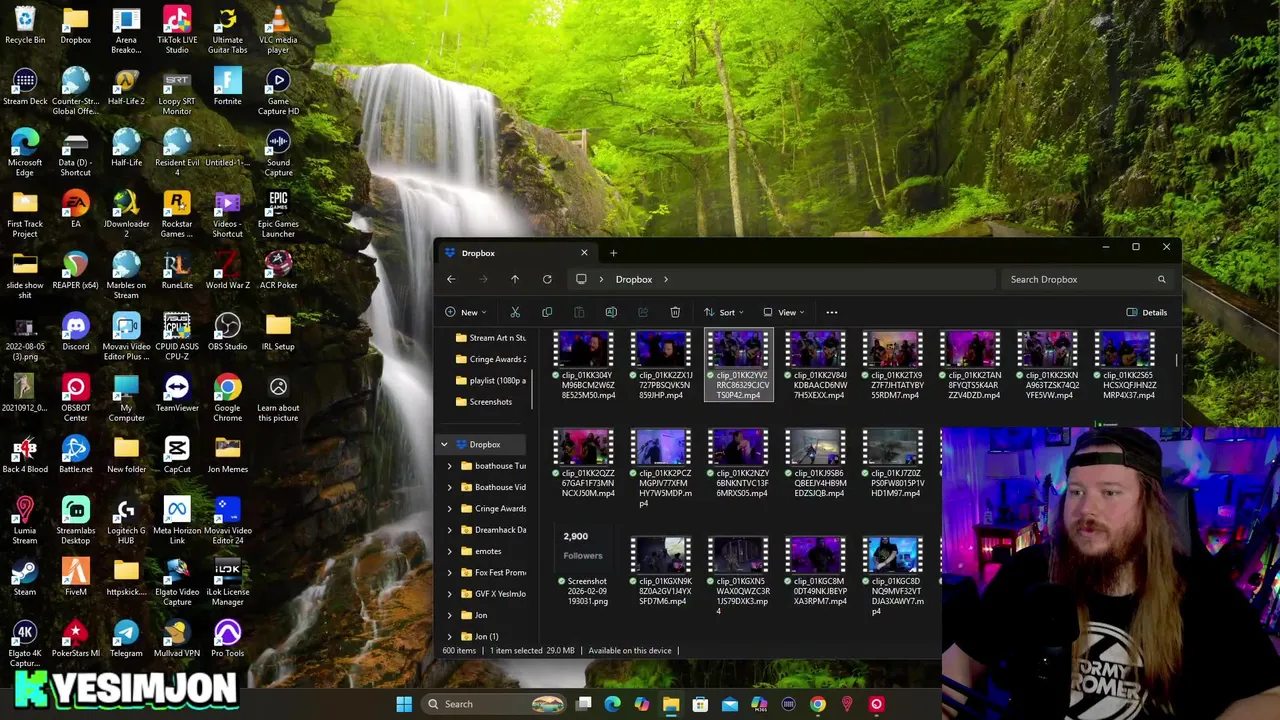Go back using the back arrow
Image resolution: width=1280 pixels, height=720 pixels.
pos(451,279)
